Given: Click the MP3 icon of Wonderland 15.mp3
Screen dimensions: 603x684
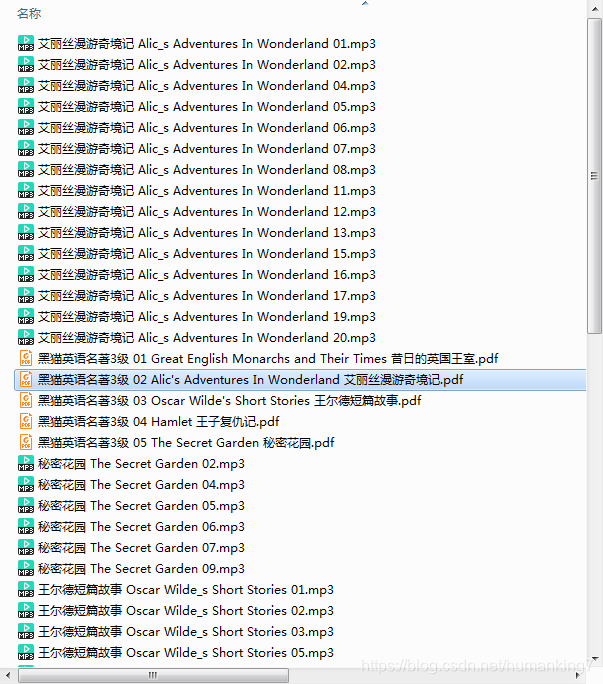Looking at the screenshot, I should tap(26, 253).
